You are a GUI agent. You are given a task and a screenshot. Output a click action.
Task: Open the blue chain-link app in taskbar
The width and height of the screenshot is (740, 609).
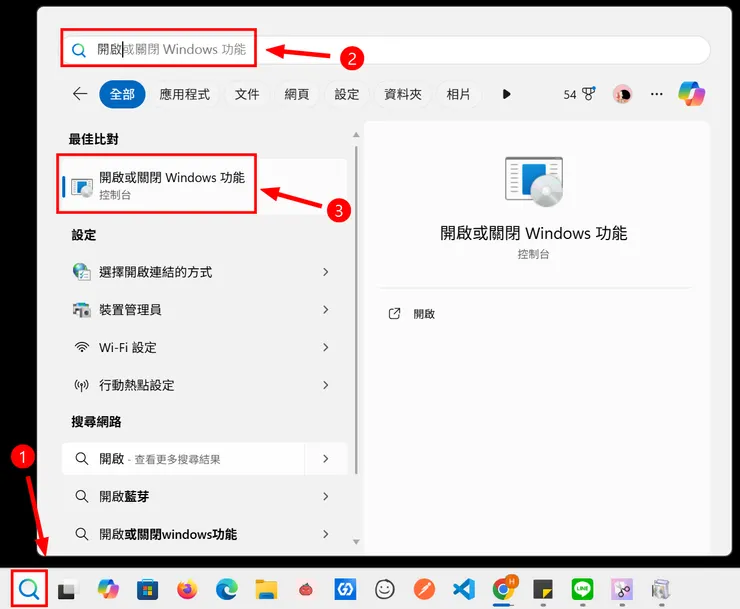coord(345,589)
